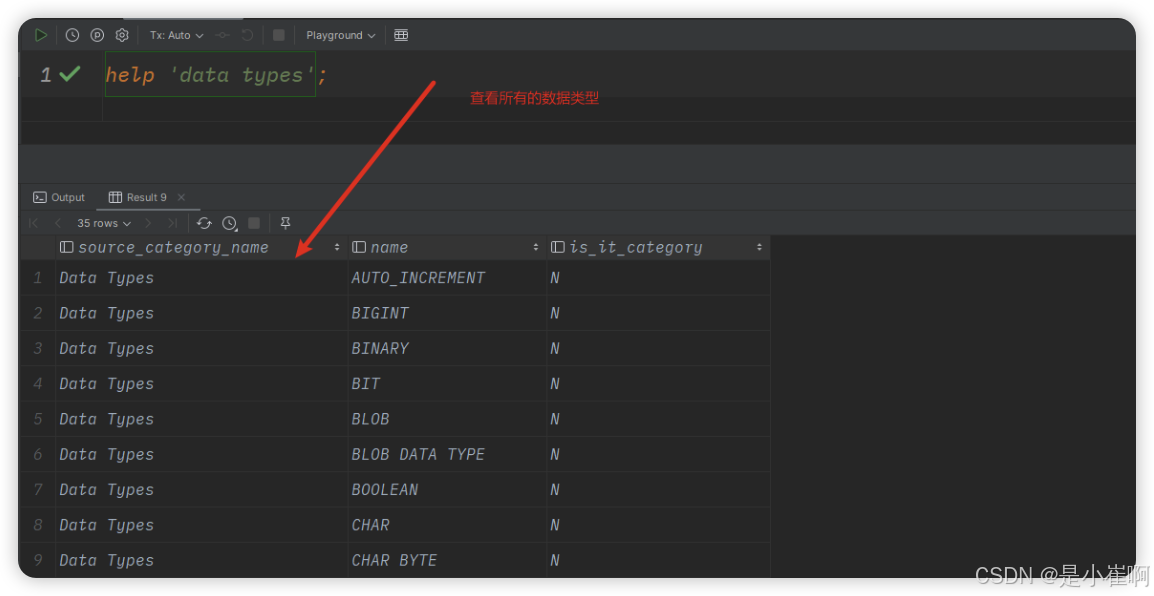
Task: Reload the result set with refresh icon
Action: pos(205,223)
